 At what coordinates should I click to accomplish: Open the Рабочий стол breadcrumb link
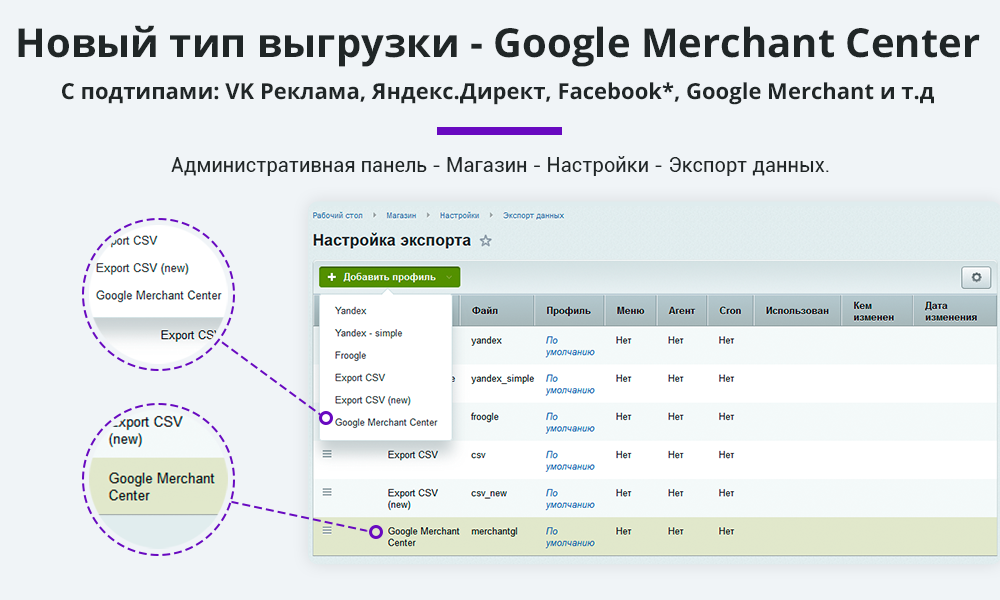click(337, 215)
